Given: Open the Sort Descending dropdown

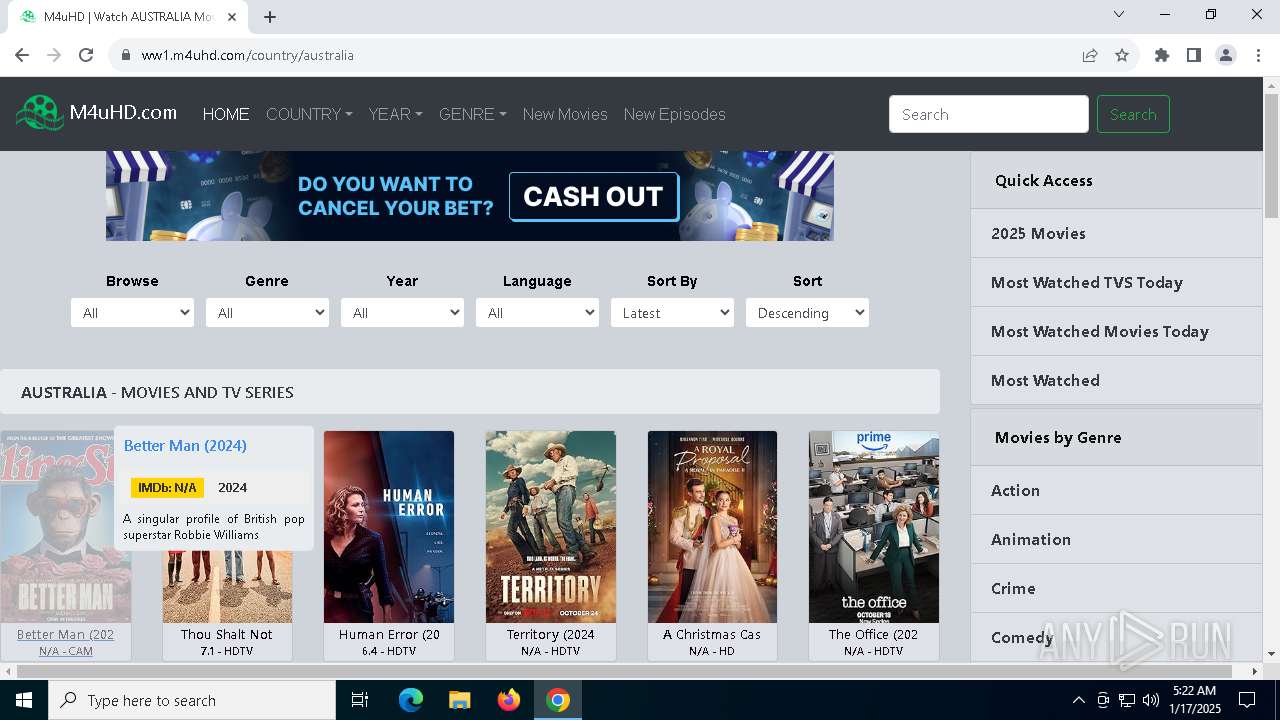Looking at the screenshot, I should pyautogui.click(x=807, y=313).
